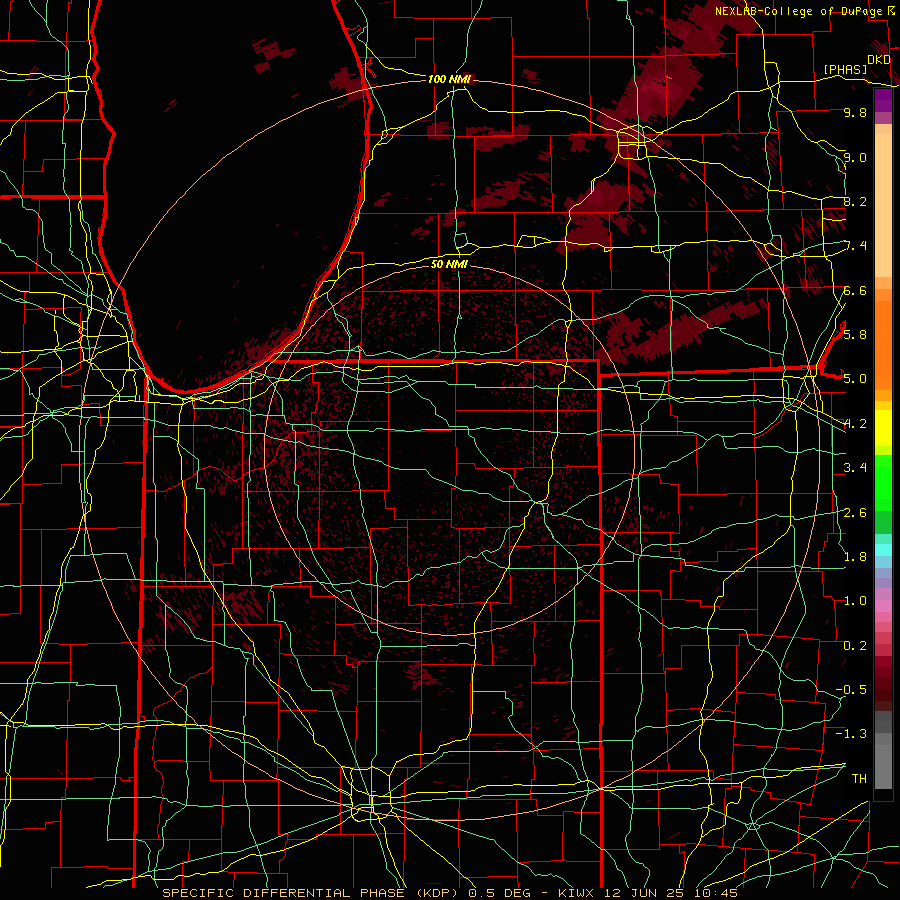Click the NEXLAB-College of DuPage label
This screenshot has height=900, width=900.
click(x=800, y=11)
